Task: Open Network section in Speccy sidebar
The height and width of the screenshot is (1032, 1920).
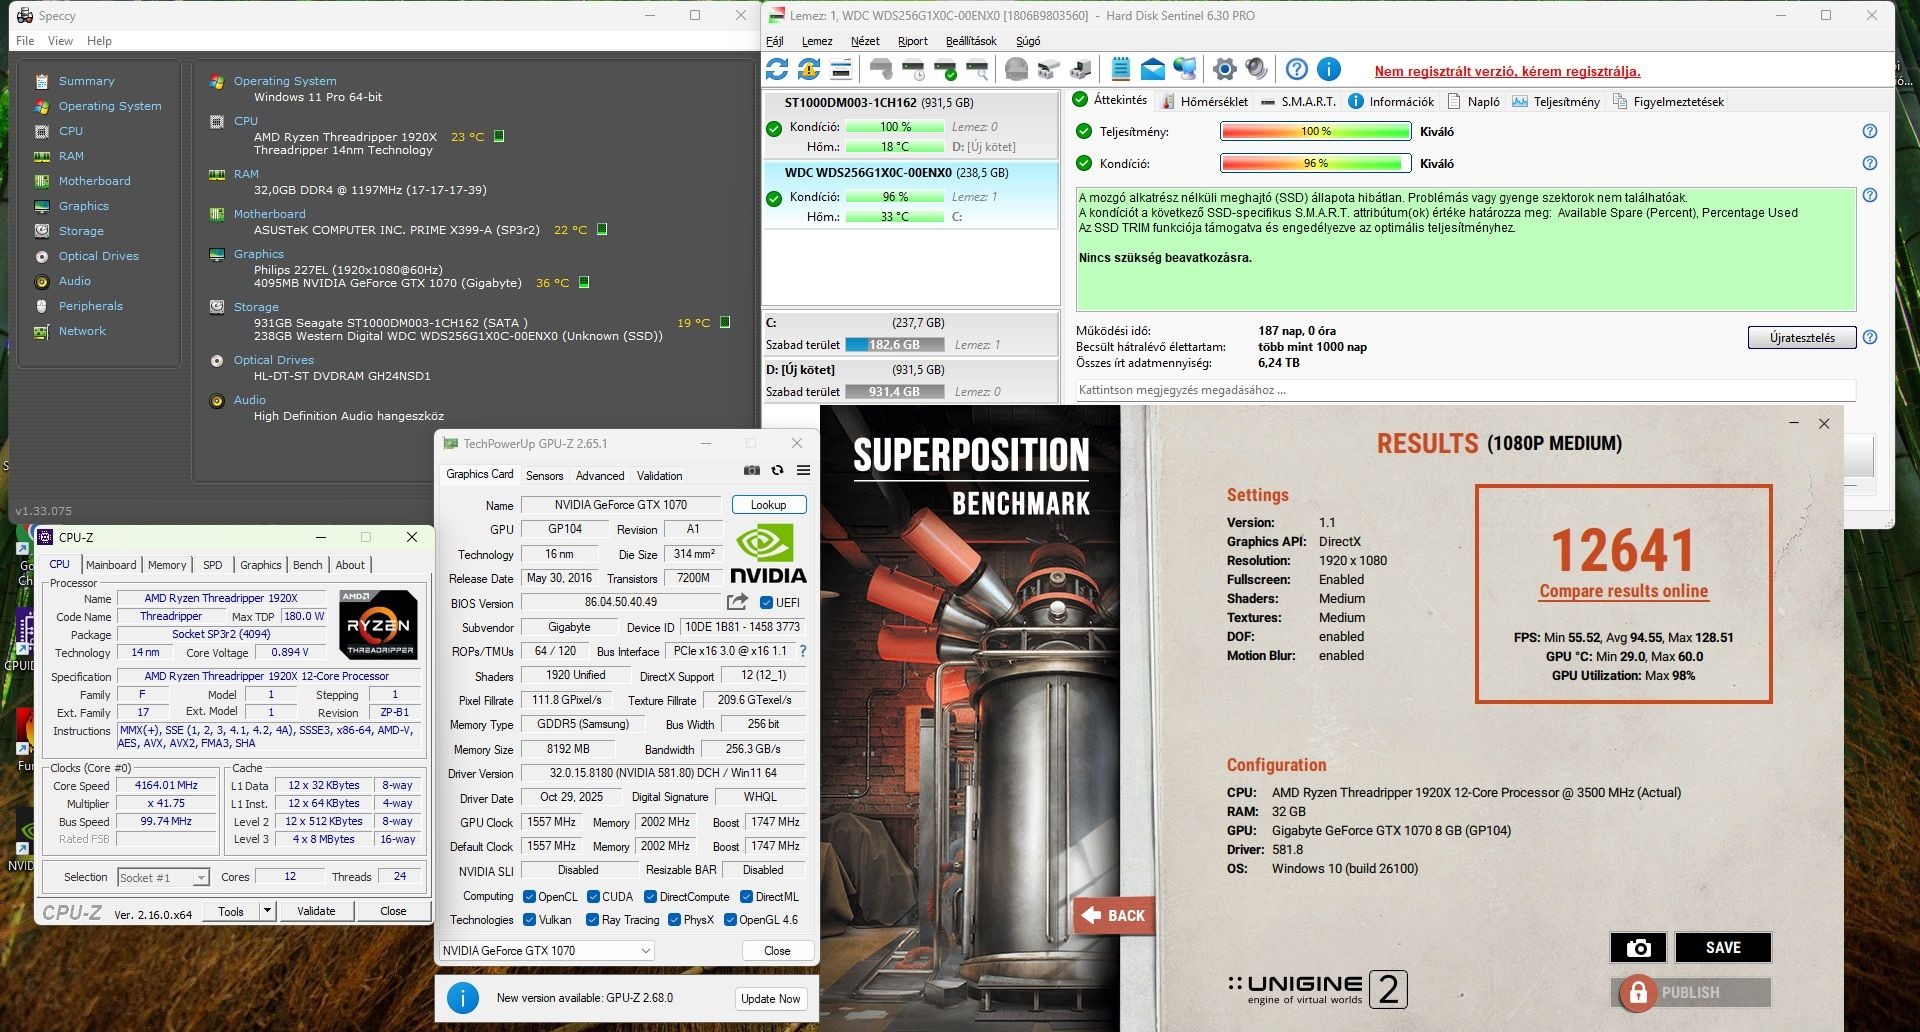Action: pos(82,331)
